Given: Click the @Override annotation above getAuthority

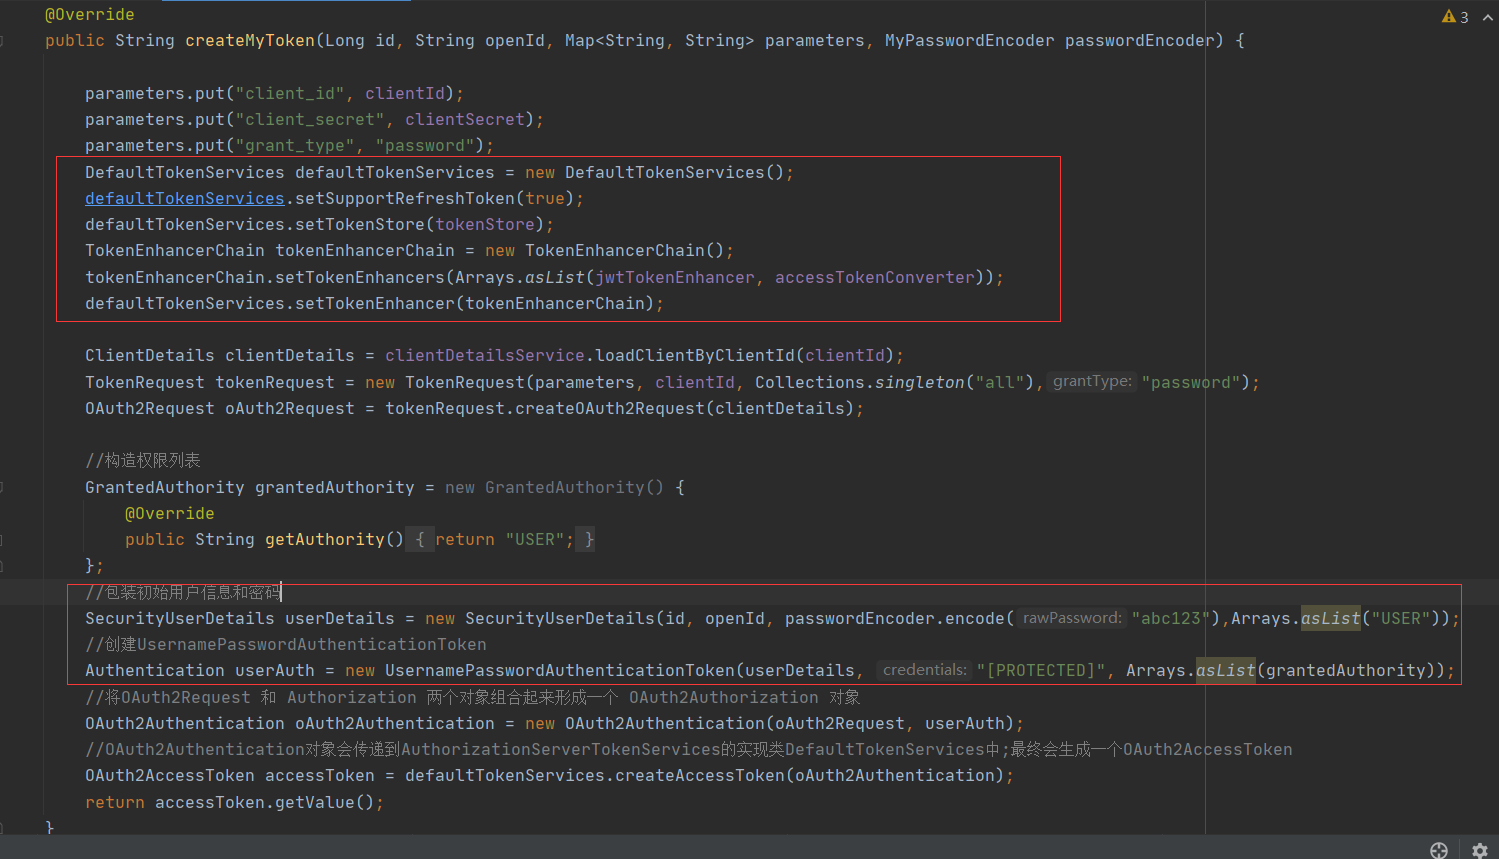Looking at the screenshot, I should tap(170, 513).
